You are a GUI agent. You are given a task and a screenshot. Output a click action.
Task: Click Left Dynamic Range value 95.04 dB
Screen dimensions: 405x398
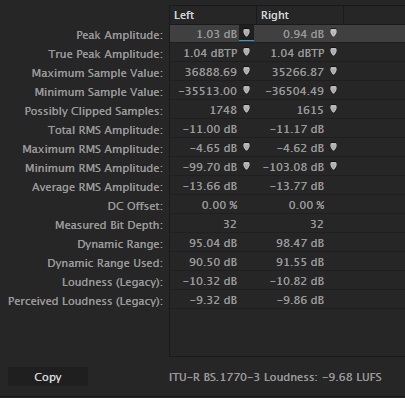(213, 243)
